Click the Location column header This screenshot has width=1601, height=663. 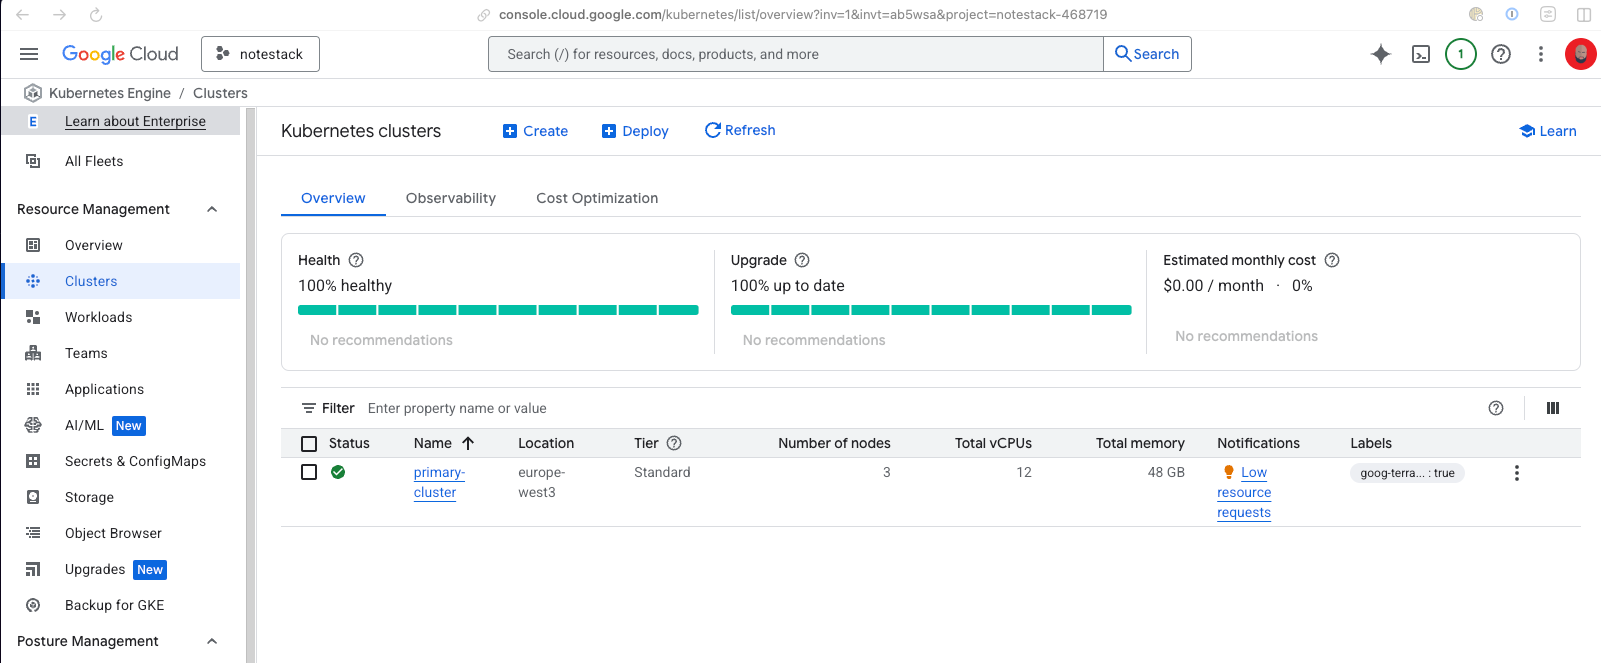pyautogui.click(x=546, y=443)
